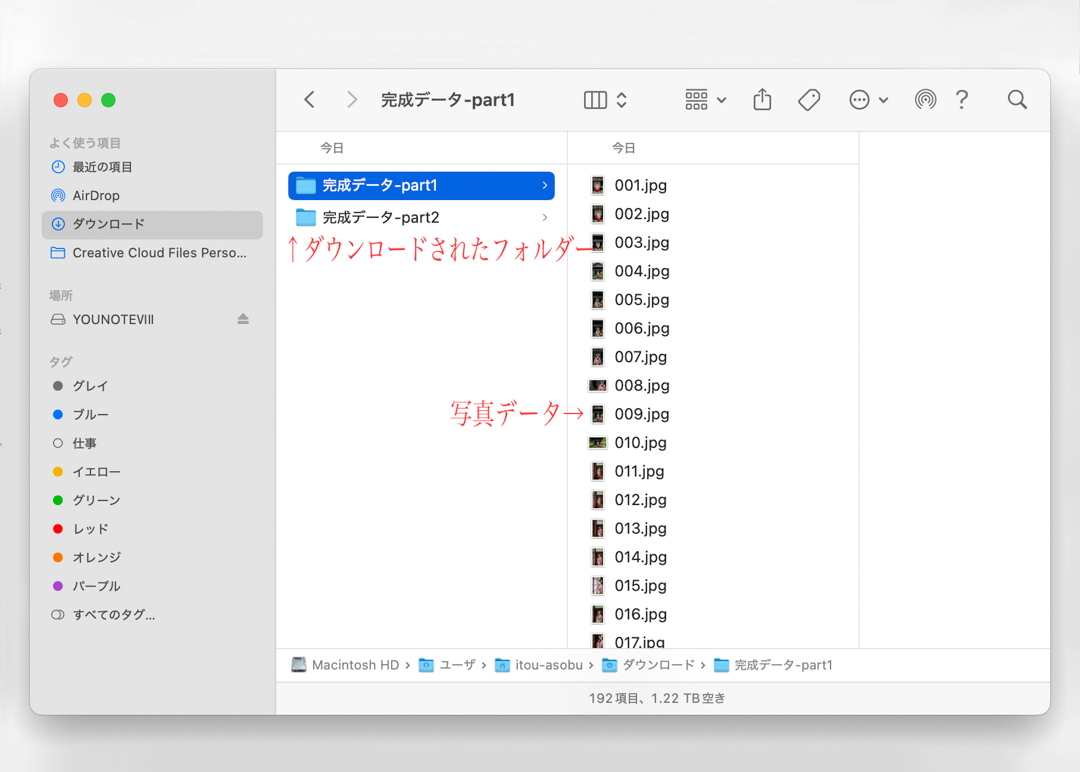Switch view with column view icon

tap(595, 99)
